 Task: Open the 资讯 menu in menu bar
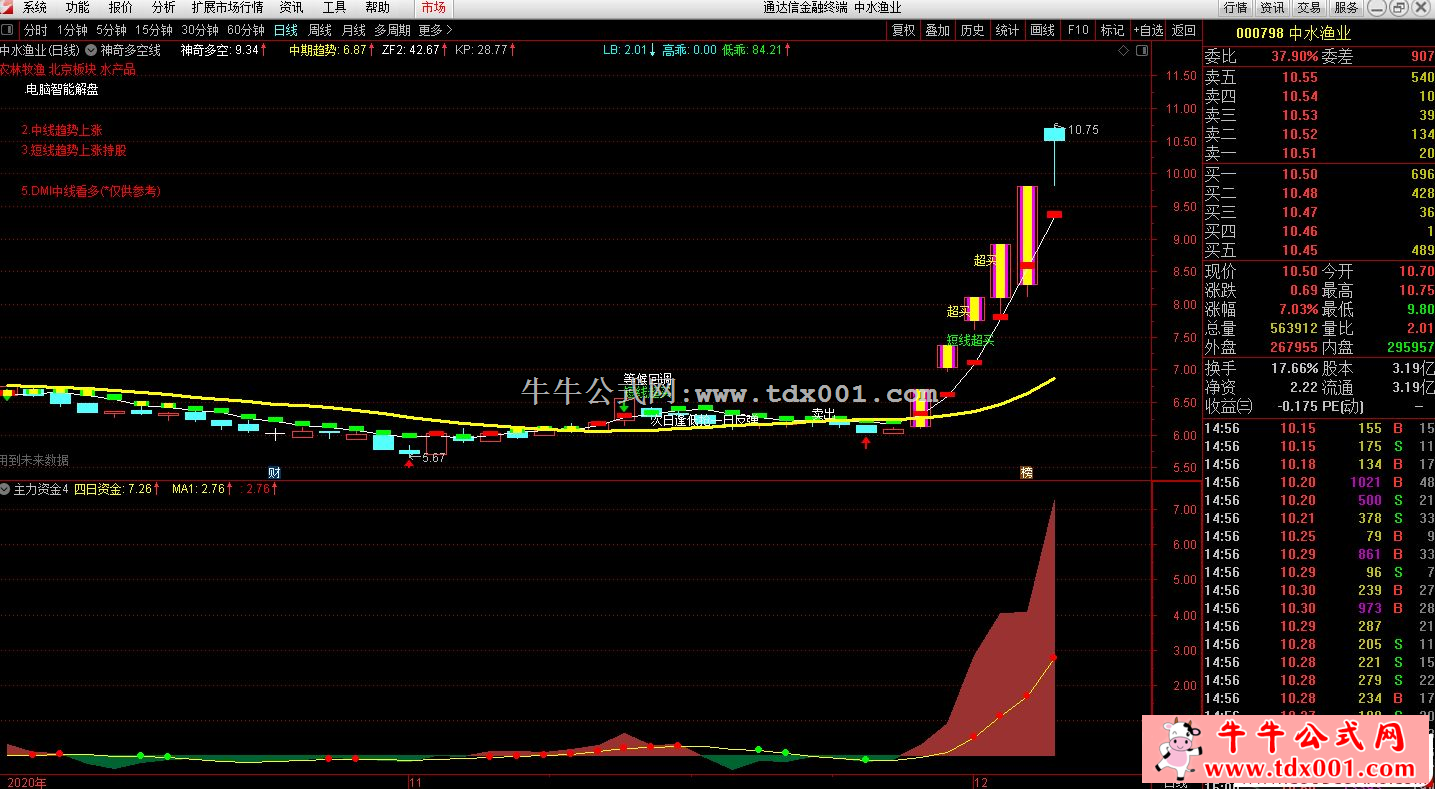point(291,7)
